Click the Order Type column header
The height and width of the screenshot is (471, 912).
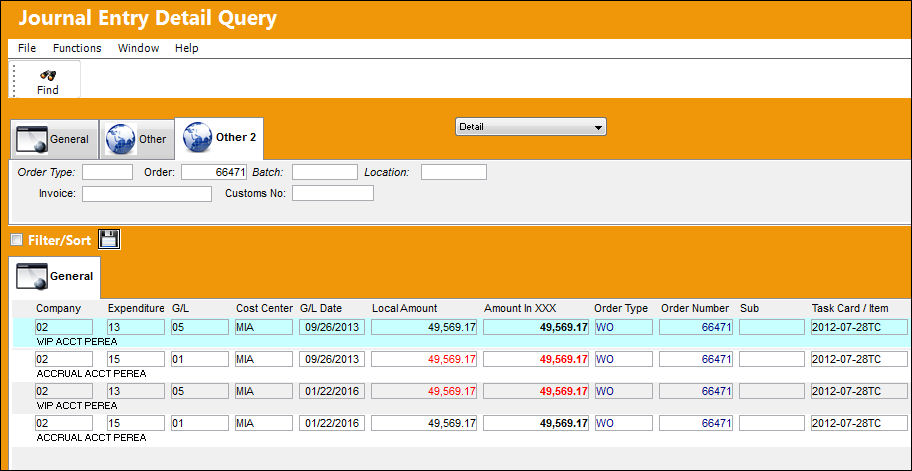pos(621,308)
